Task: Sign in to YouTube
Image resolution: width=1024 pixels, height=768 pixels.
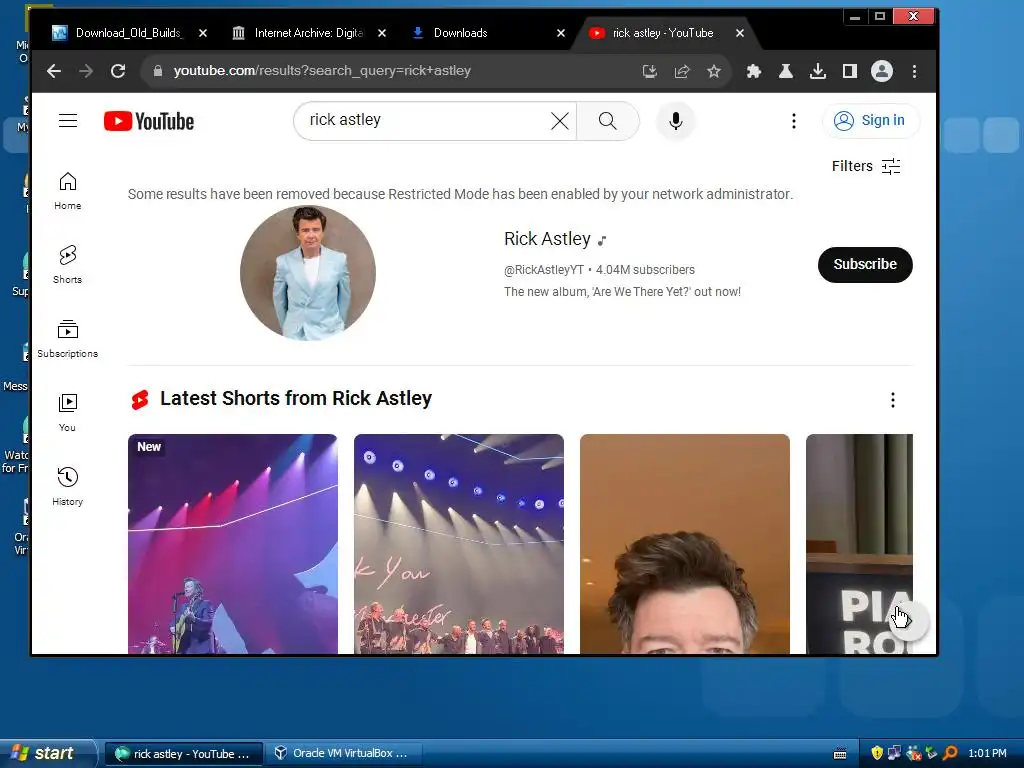Action: [870, 121]
